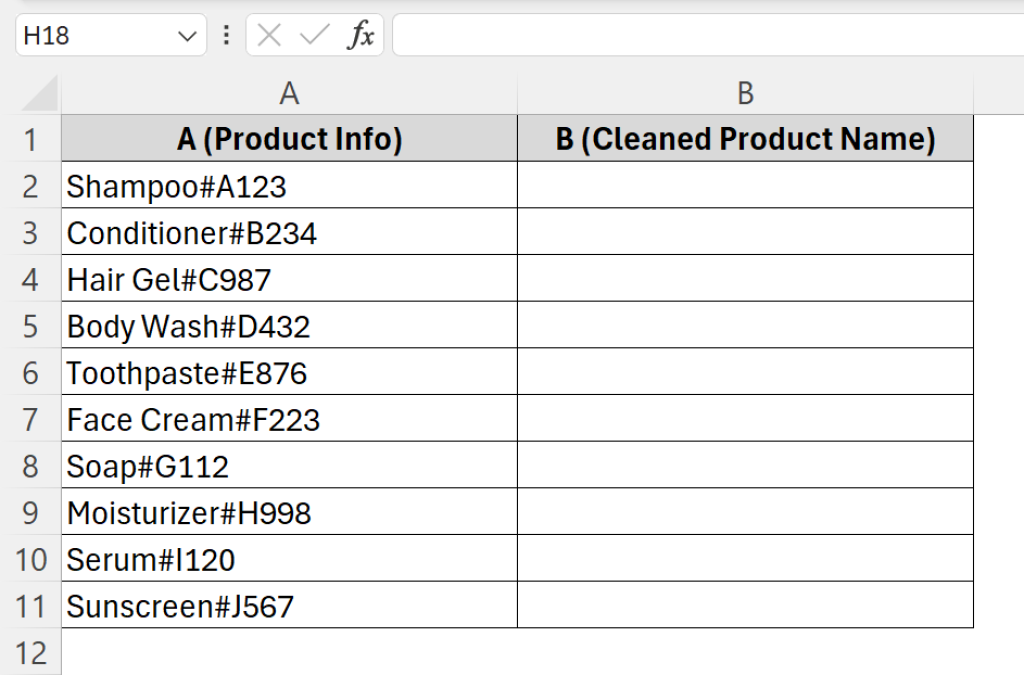The image size is (1024, 675).
Task: Select column B by its header
Action: 745,92
